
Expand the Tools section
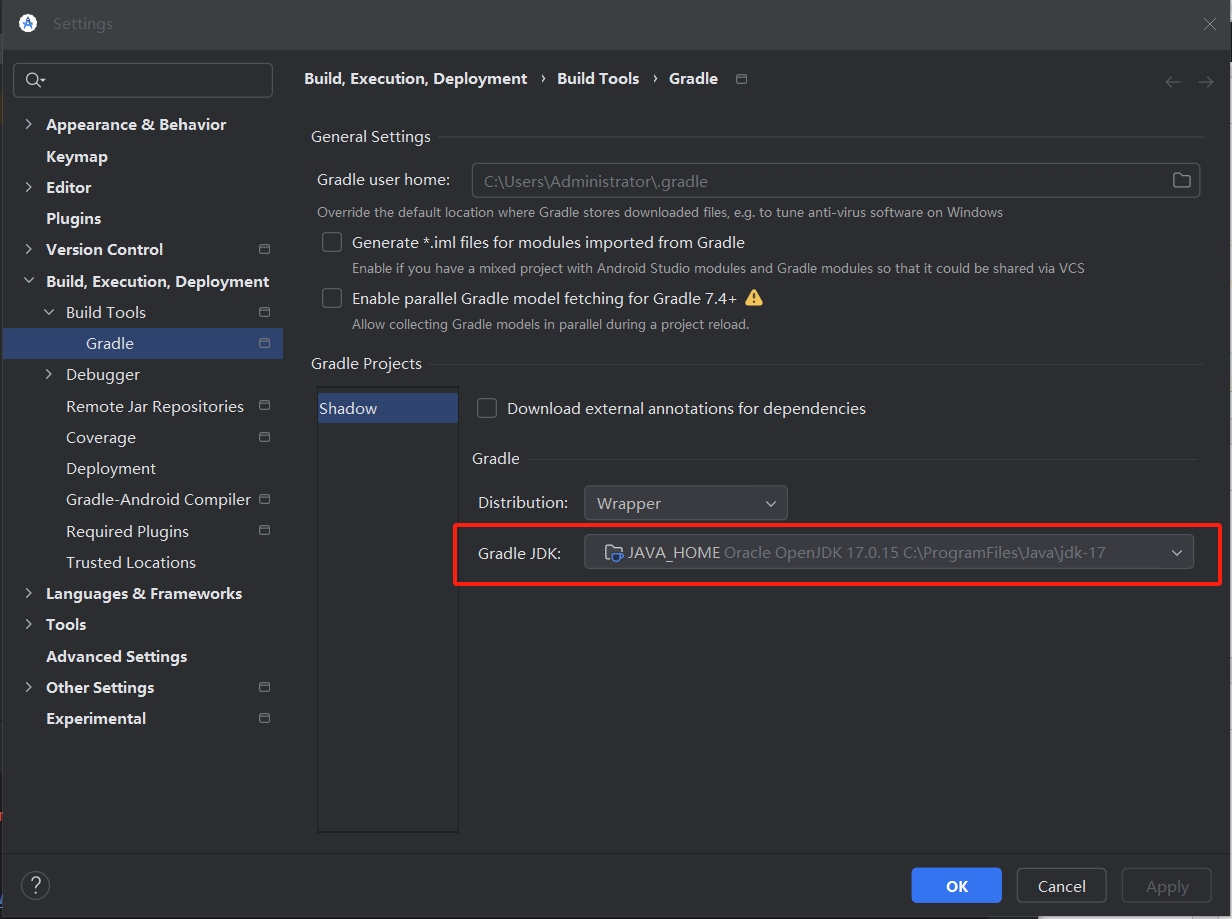point(29,624)
